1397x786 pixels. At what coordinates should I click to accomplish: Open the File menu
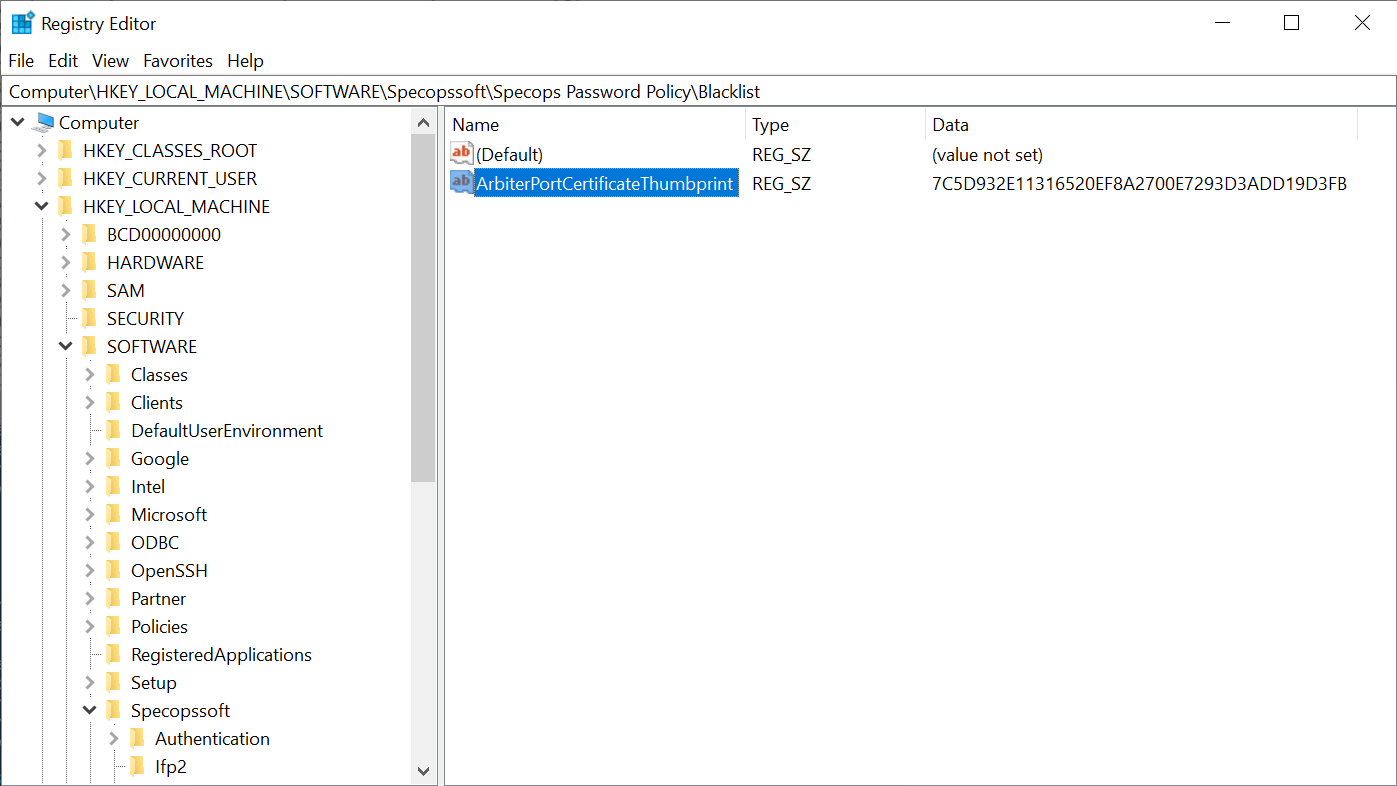coord(21,61)
